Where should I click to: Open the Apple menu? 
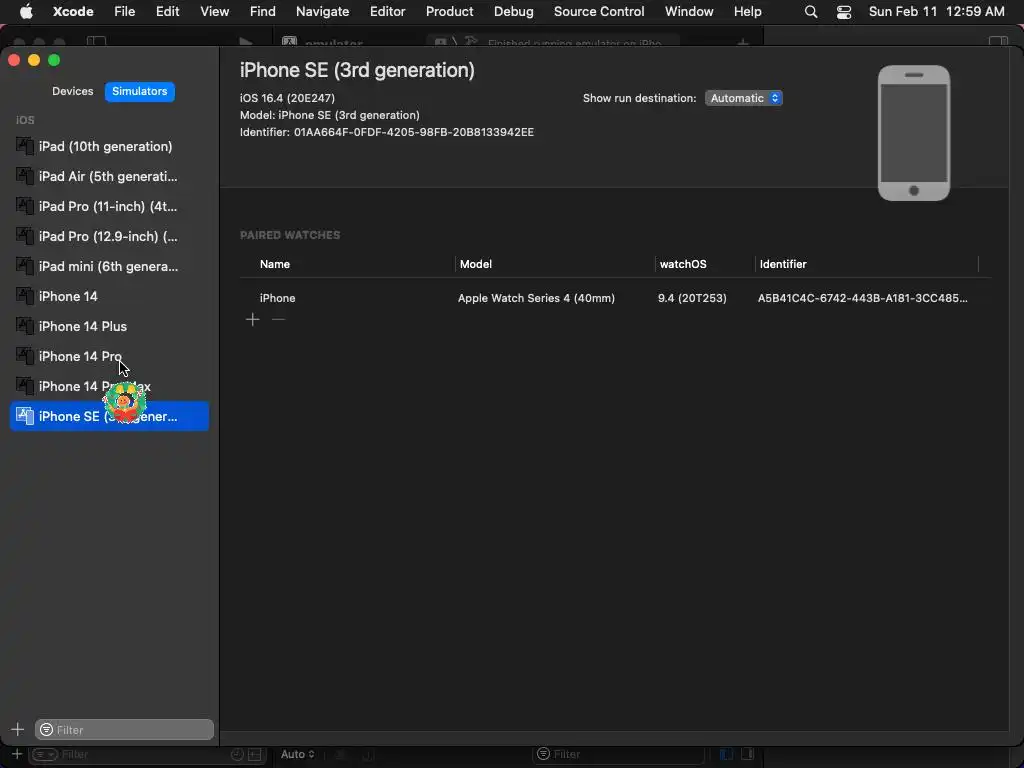click(26, 11)
